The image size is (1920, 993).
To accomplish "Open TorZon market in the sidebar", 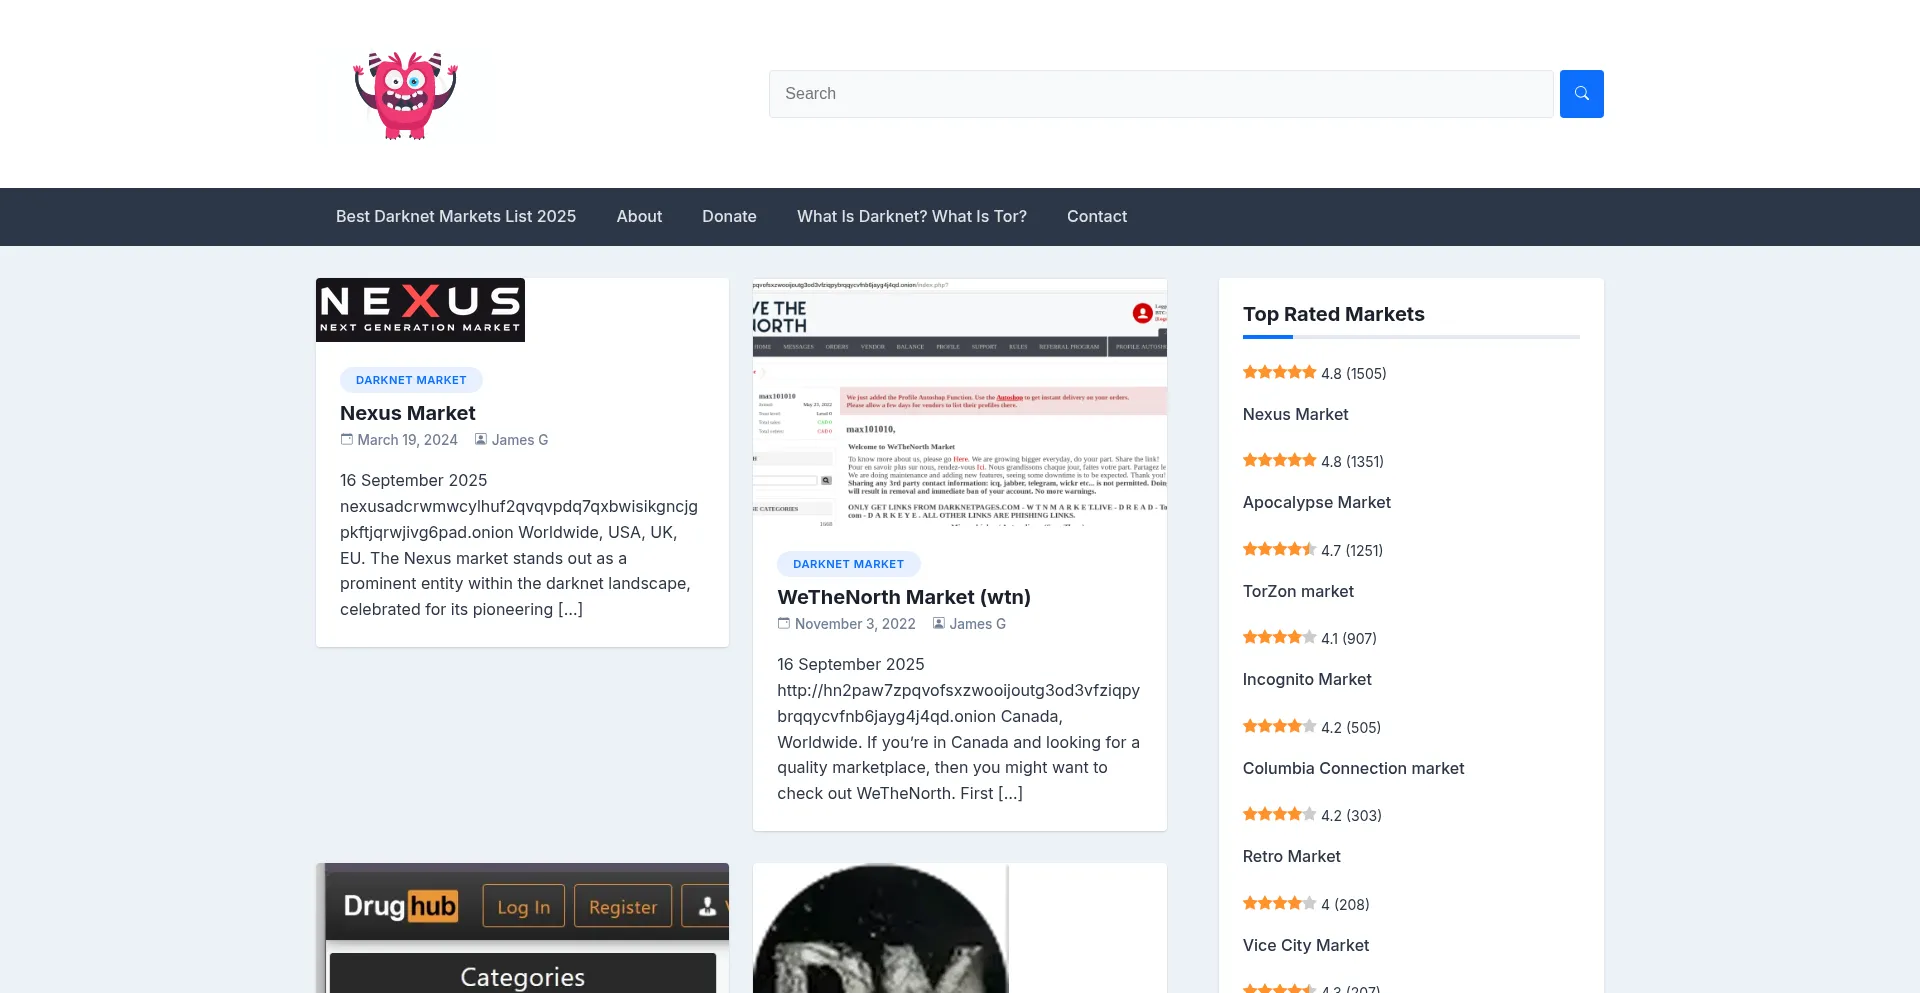I will (x=1298, y=591).
